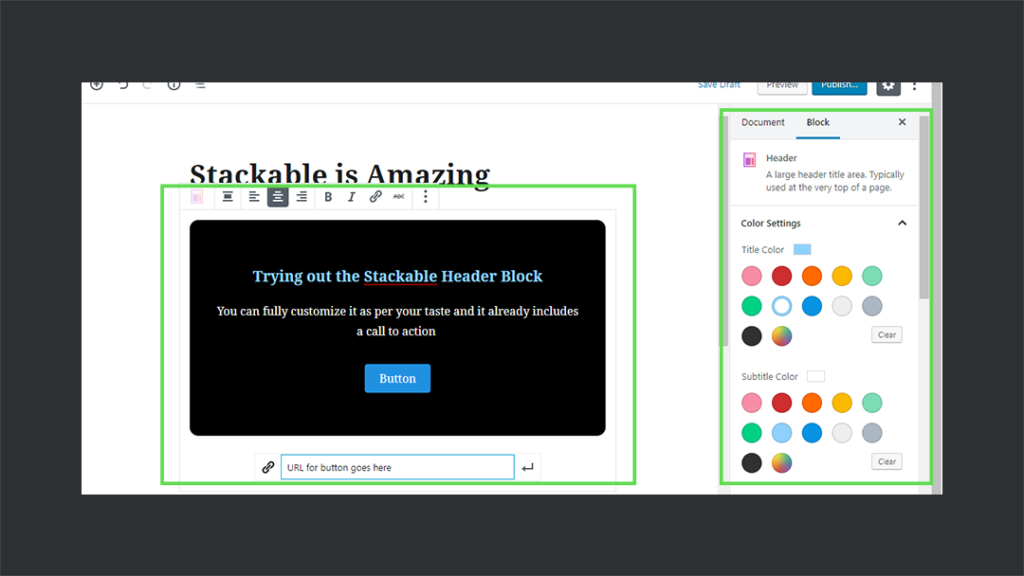Apply the button URL with enter arrow
The image size is (1024, 576).
(x=528, y=467)
